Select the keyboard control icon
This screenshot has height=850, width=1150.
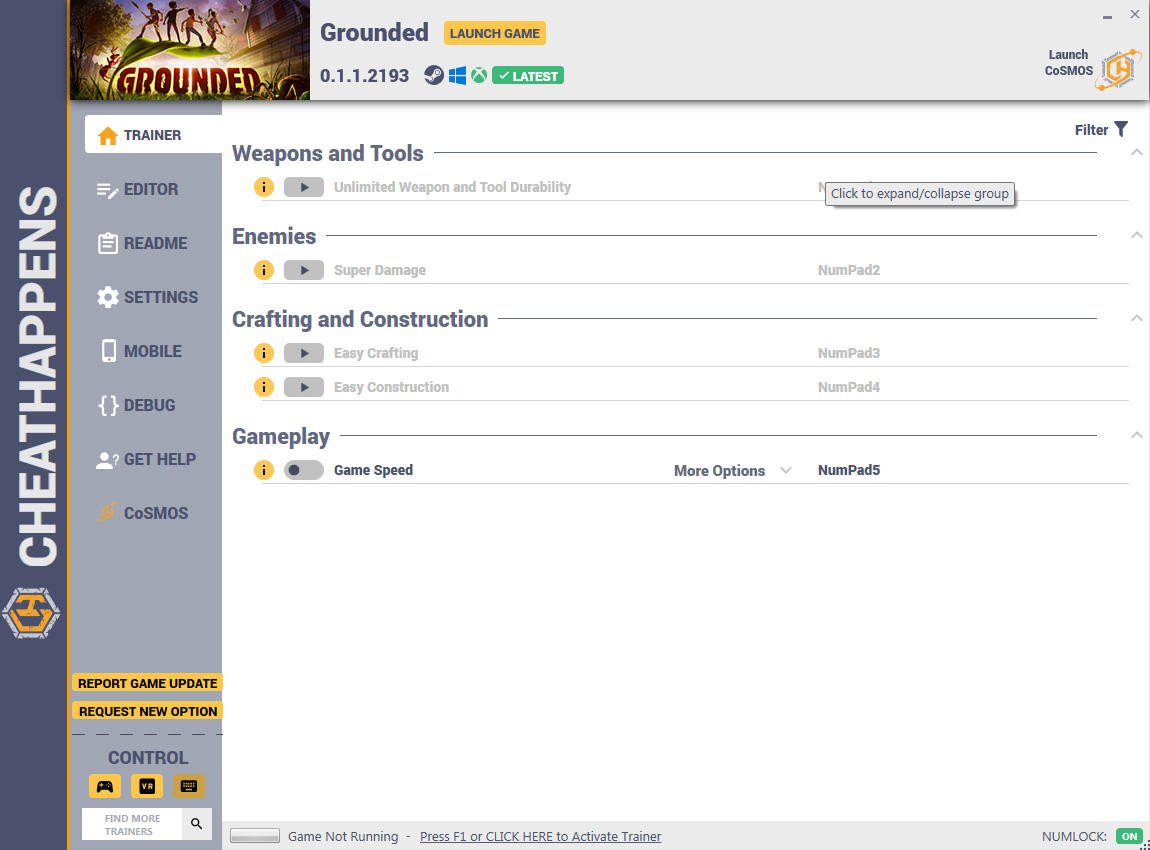pyautogui.click(x=188, y=786)
